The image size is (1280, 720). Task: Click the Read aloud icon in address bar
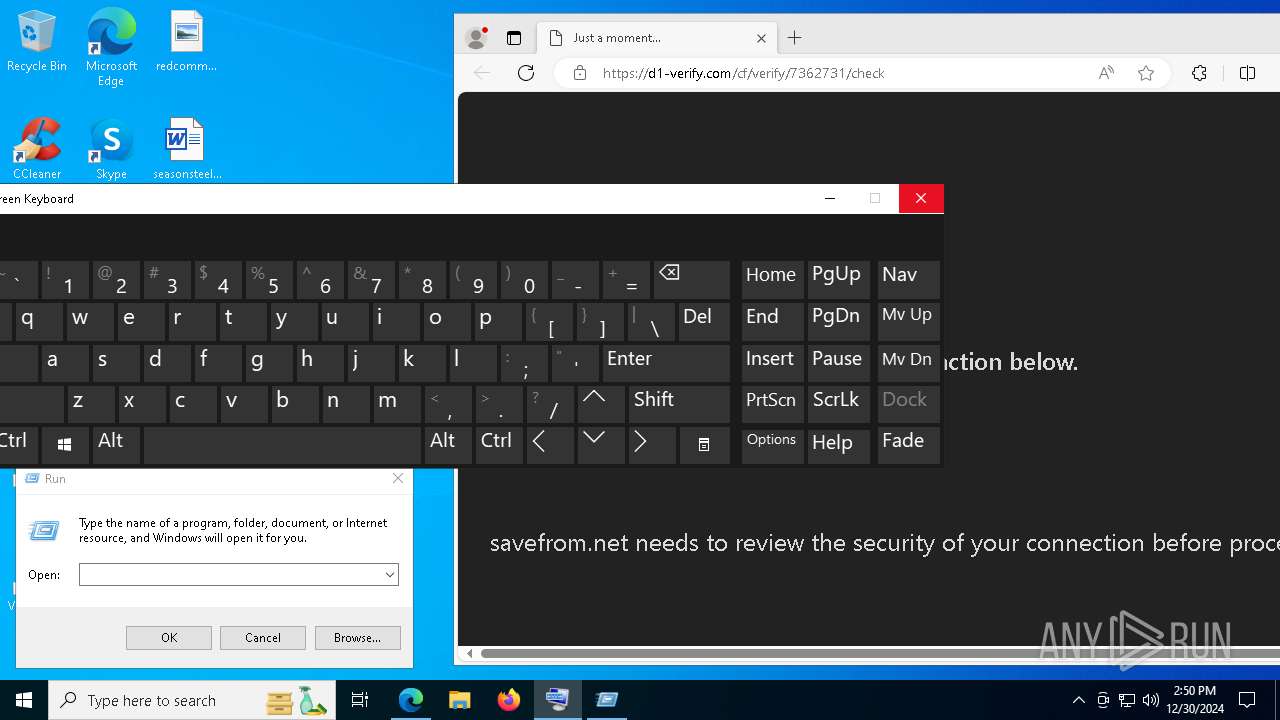tap(1106, 73)
